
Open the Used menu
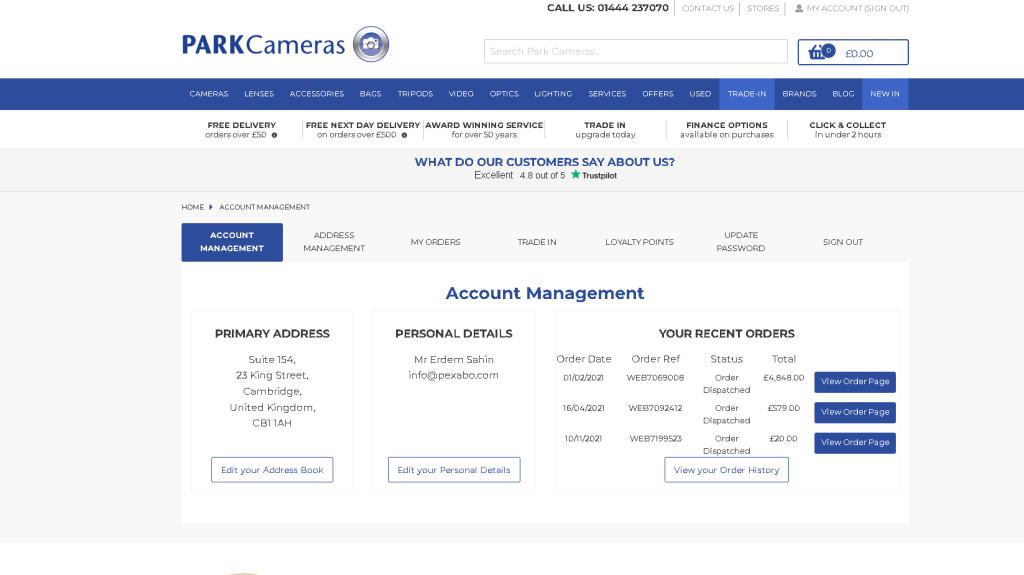(700, 94)
